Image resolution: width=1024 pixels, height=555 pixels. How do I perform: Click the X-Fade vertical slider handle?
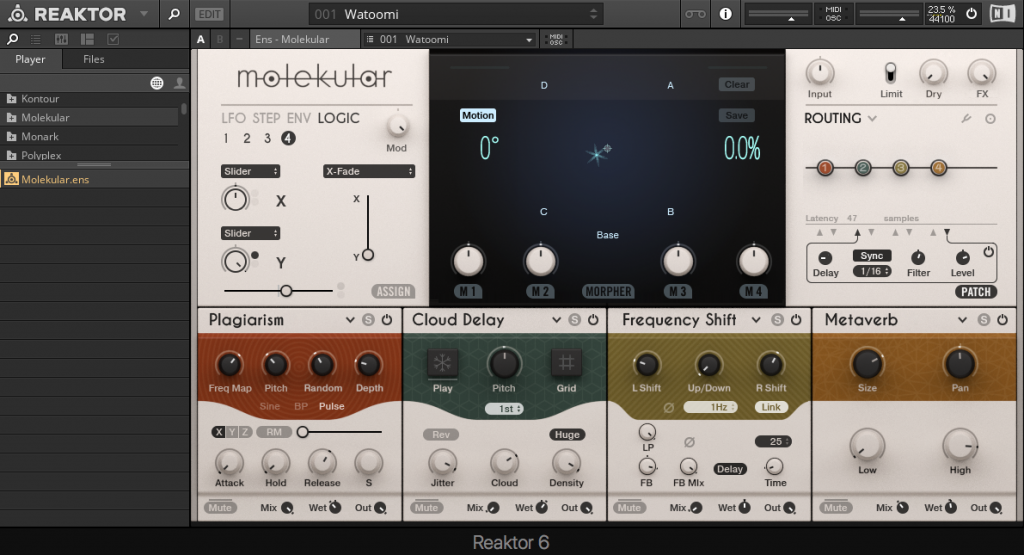(x=368, y=255)
